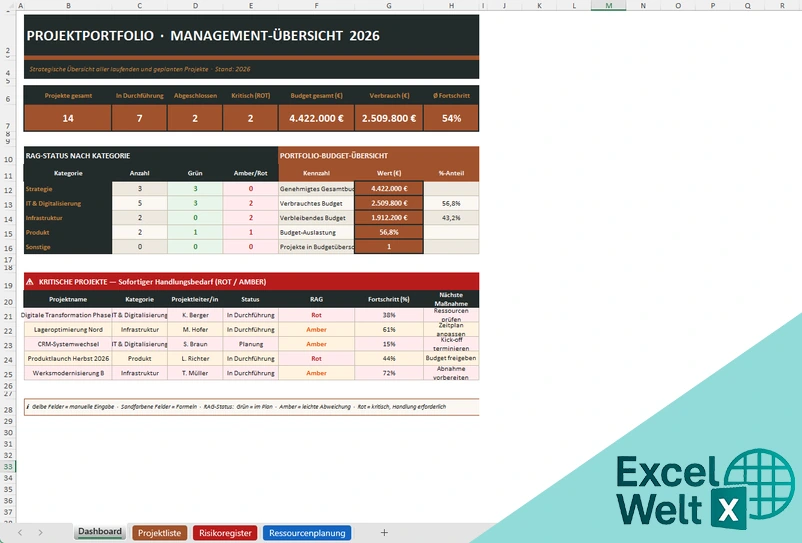Click the '%-Anteil' column header
Viewport: 802px width, 543px height.
(451, 173)
